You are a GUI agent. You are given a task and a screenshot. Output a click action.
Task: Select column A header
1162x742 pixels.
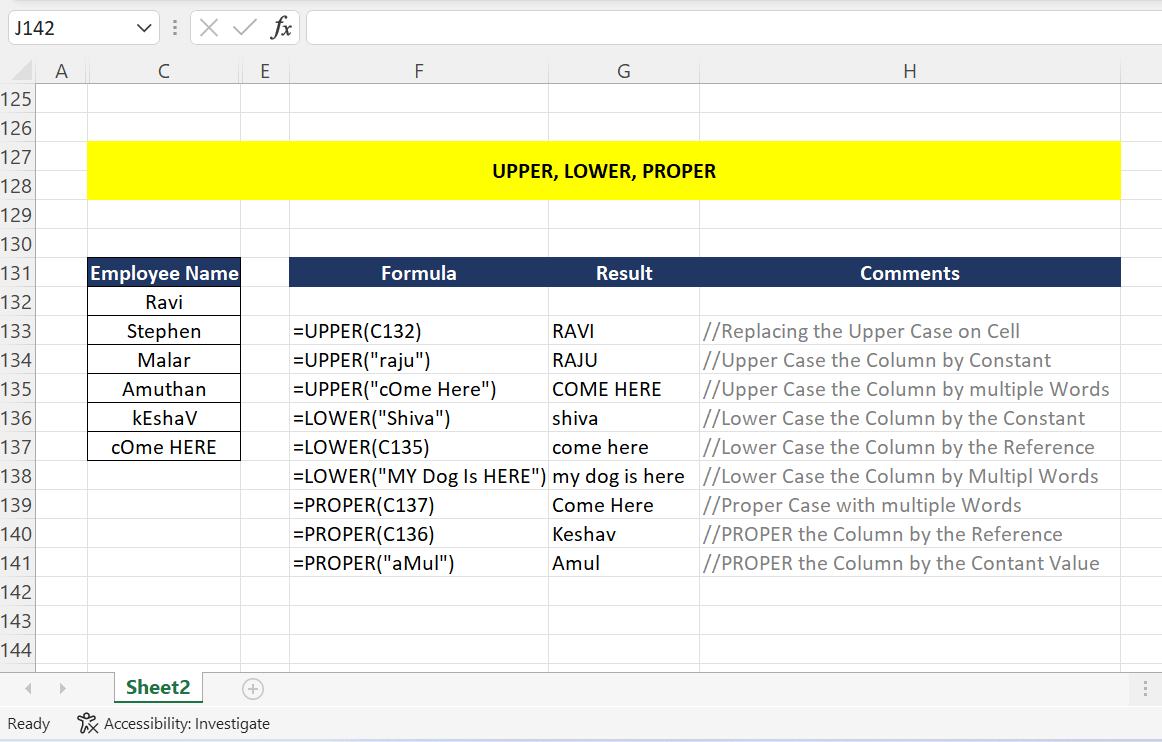pyautogui.click(x=62, y=71)
